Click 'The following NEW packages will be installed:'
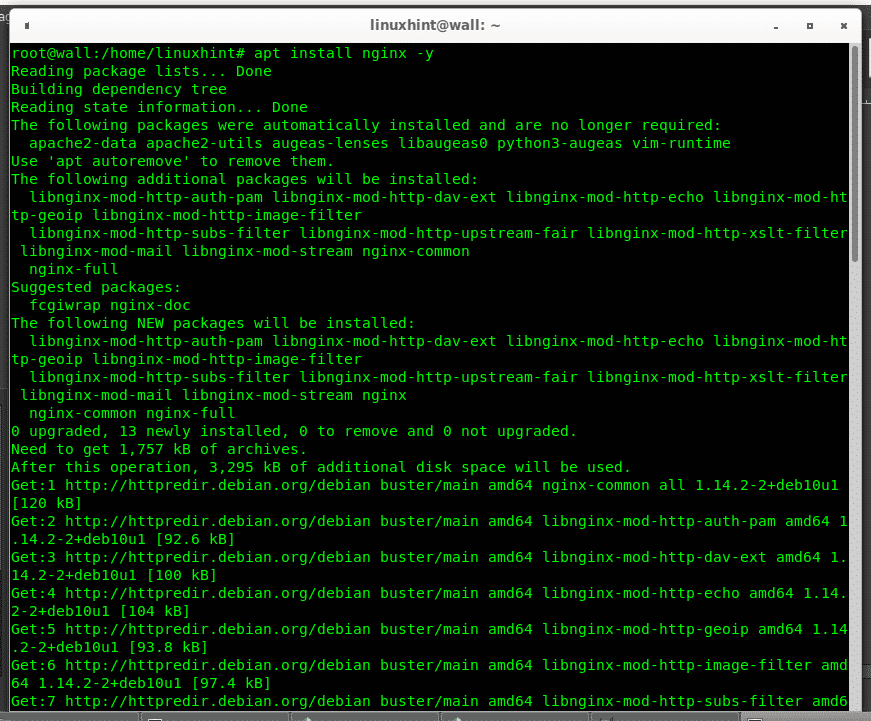The width and height of the screenshot is (871, 721). 213,323
